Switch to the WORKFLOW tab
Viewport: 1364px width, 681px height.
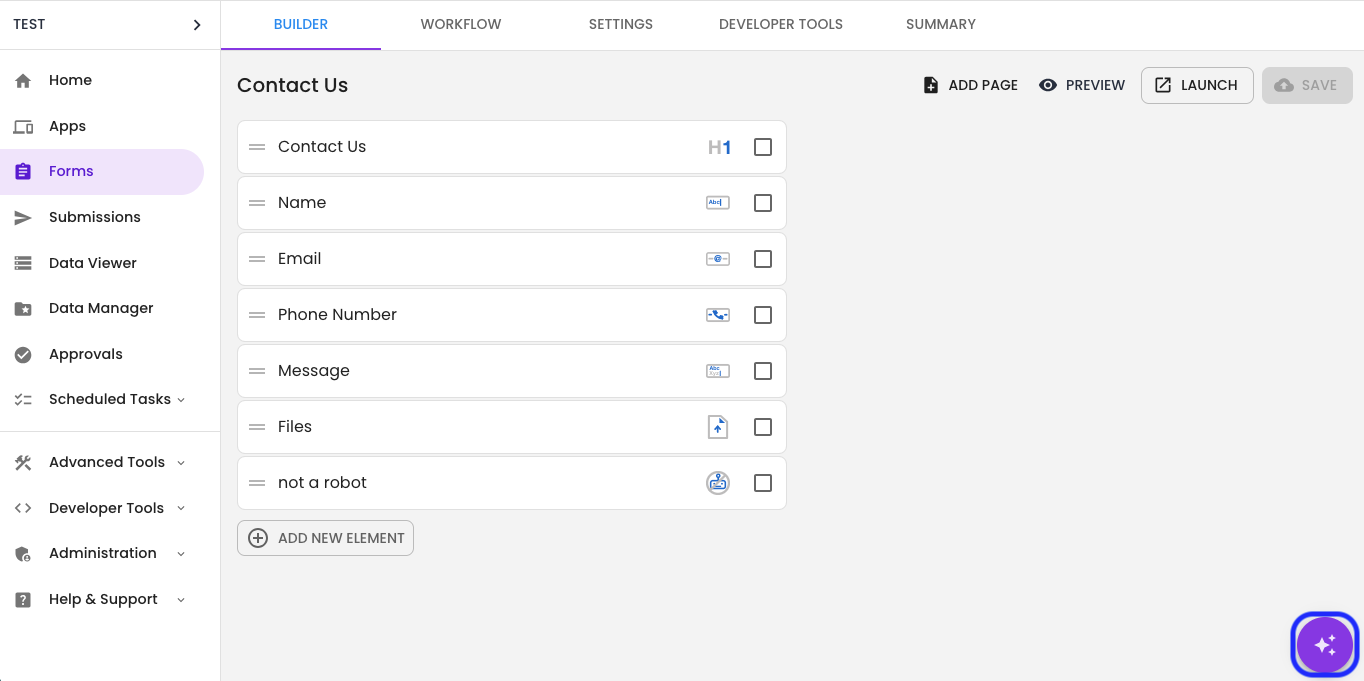461,25
